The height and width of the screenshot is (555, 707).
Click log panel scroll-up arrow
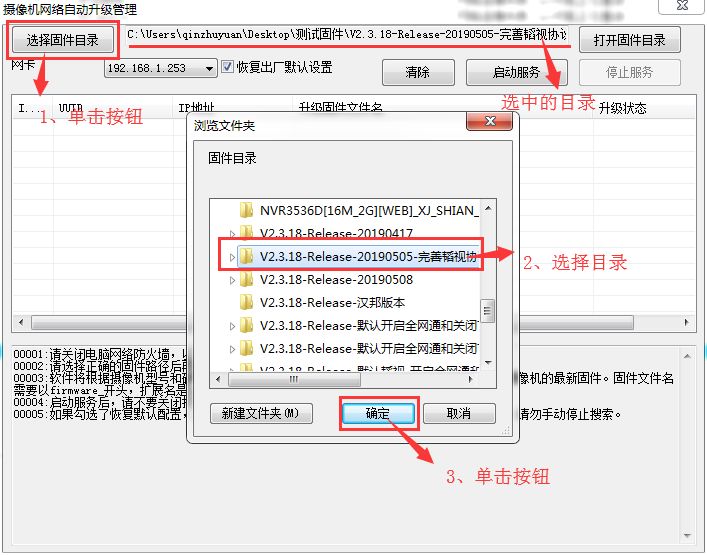pos(687,357)
